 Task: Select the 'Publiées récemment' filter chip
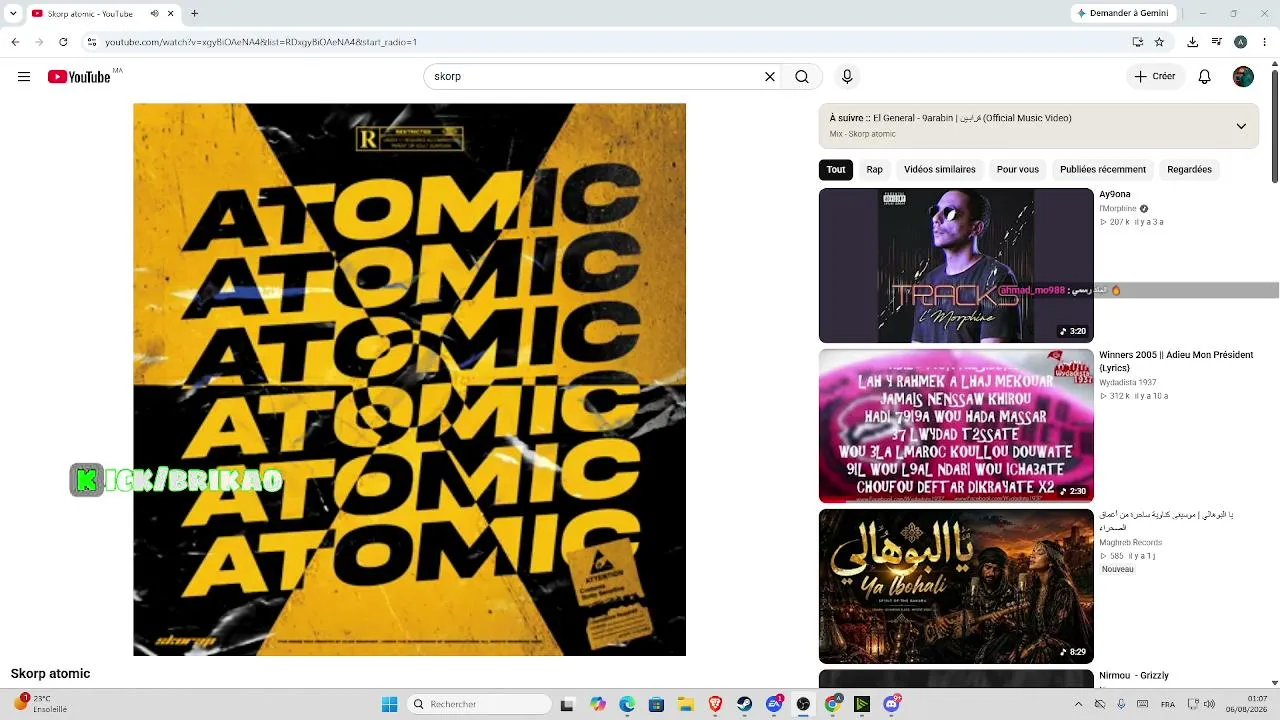(x=1103, y=169)
